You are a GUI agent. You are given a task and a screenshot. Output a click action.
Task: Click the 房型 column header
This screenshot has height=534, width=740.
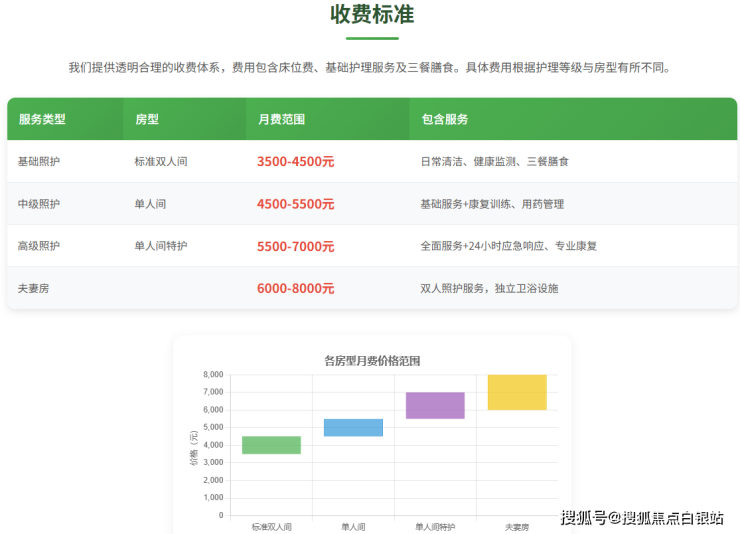147,119
